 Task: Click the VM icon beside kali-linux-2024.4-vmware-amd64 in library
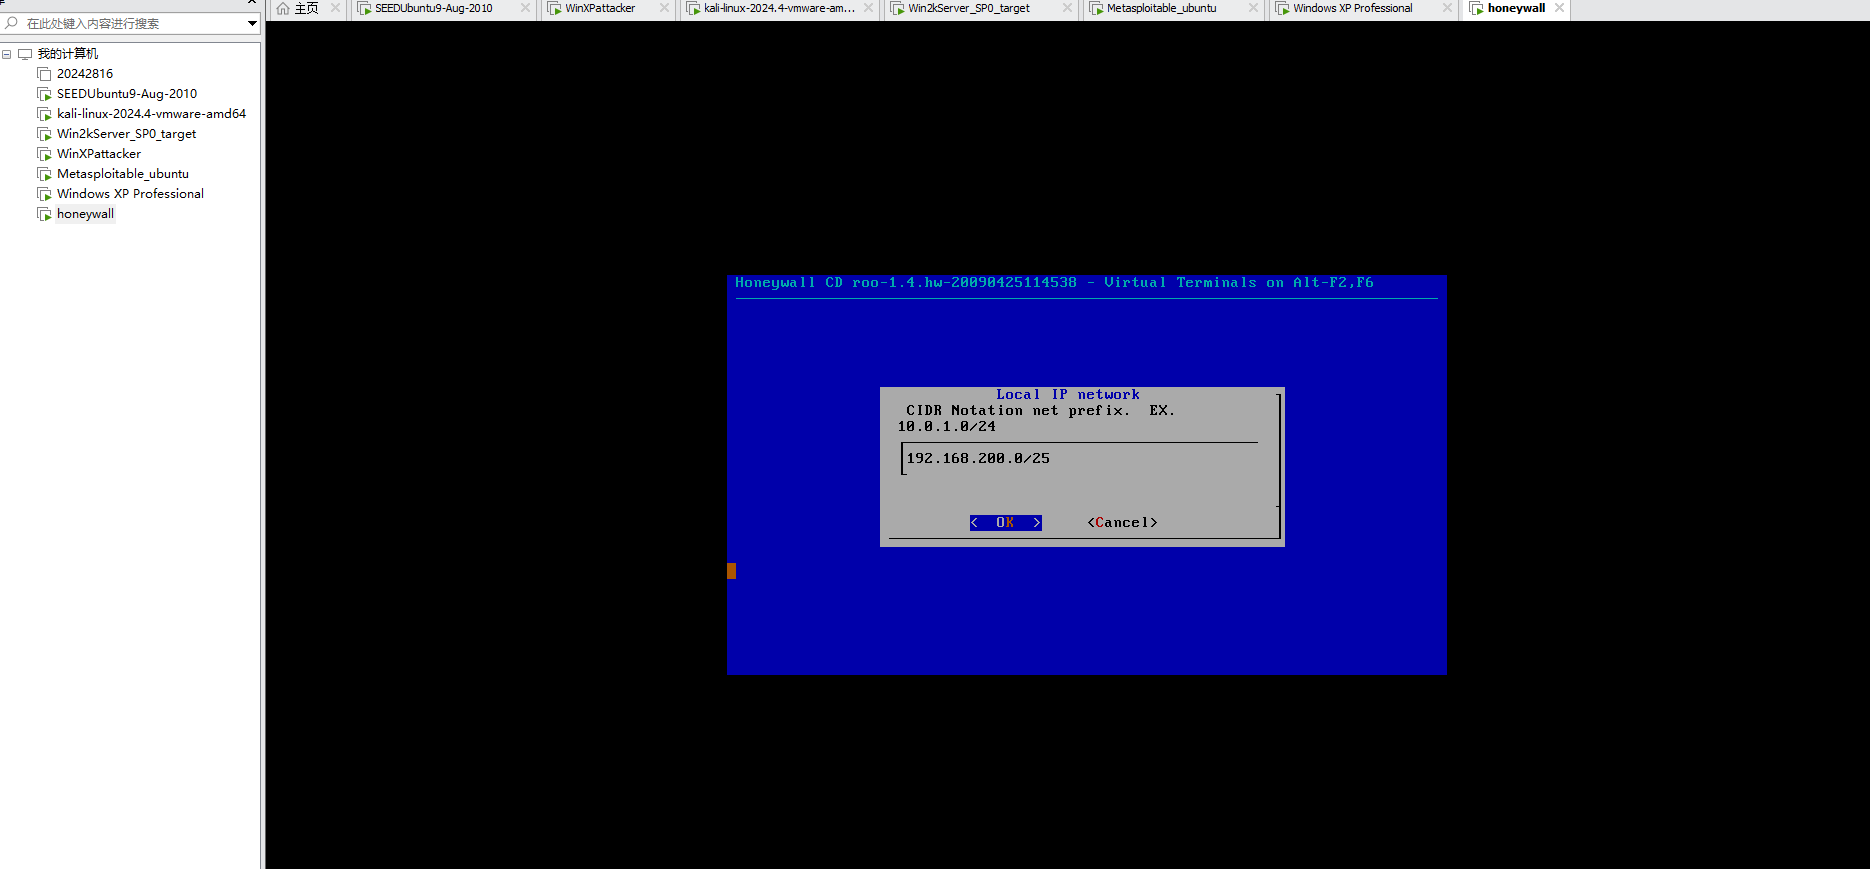tap(44, 114)
